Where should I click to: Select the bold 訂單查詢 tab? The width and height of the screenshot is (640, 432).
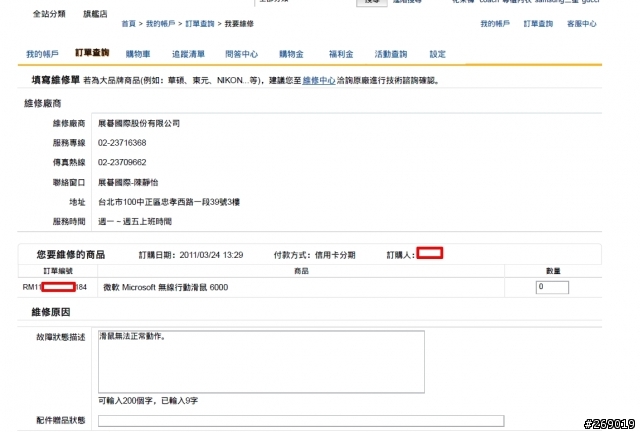point(92,53)
